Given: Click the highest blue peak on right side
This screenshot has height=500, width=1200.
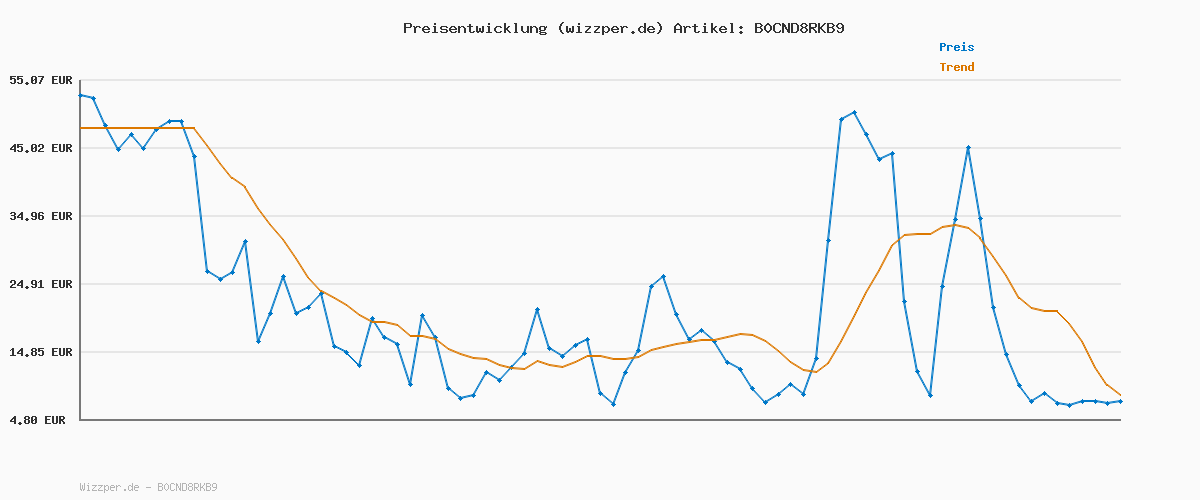Looking at the screenshot, I should [x=854, y=113].
